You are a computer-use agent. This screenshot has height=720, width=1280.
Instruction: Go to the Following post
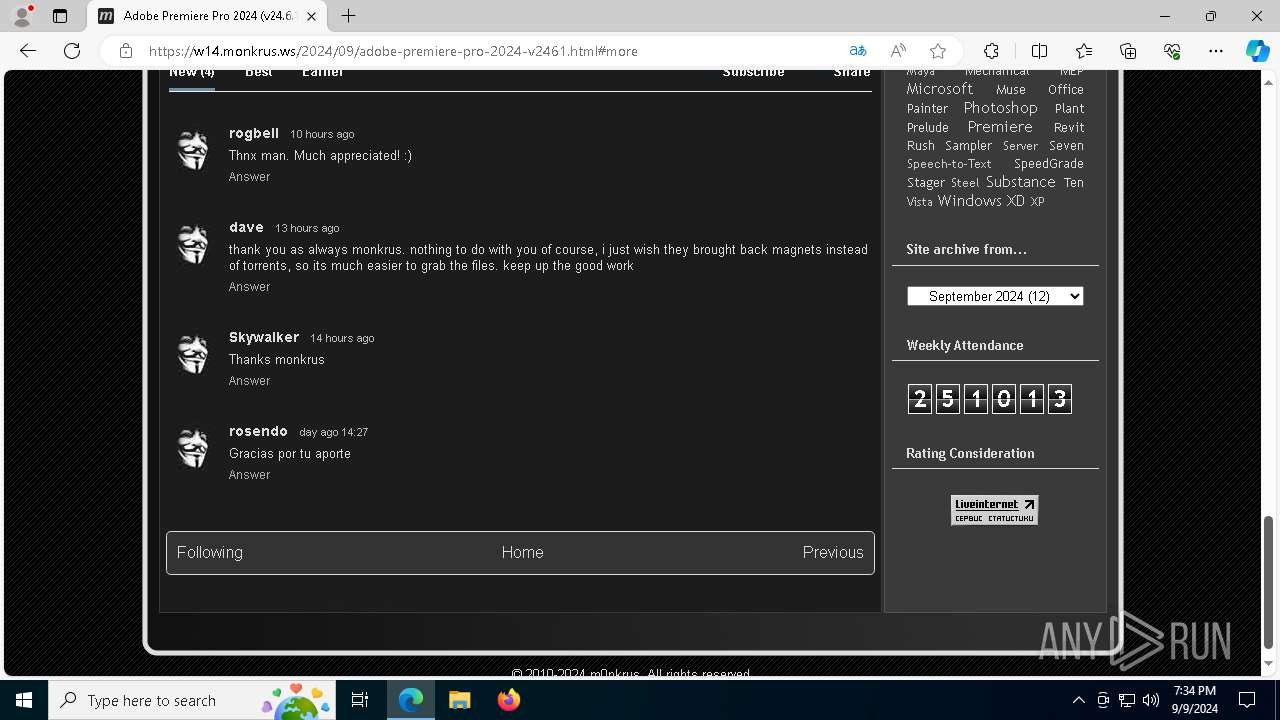[x=210, y=552]
